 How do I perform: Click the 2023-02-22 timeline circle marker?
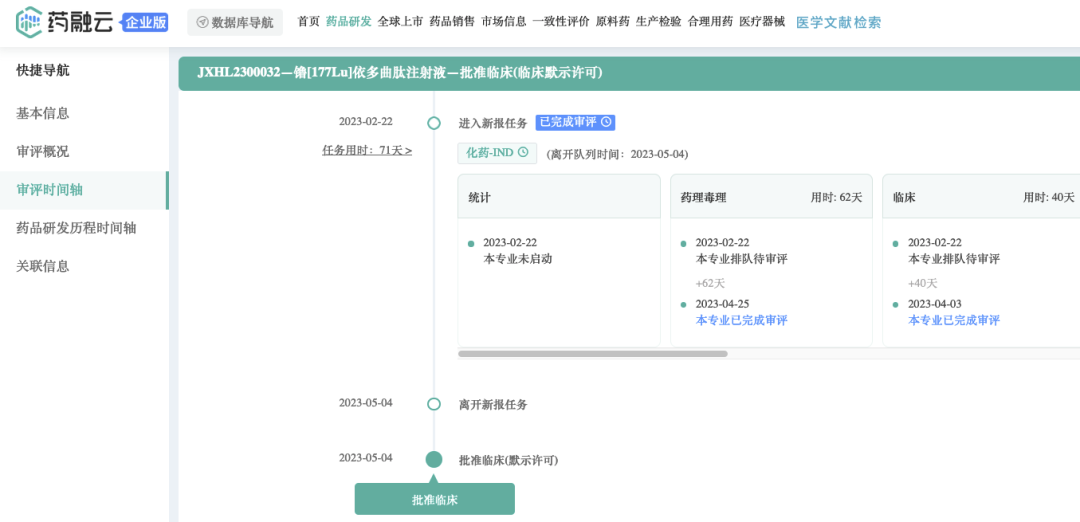coord(434,123)
